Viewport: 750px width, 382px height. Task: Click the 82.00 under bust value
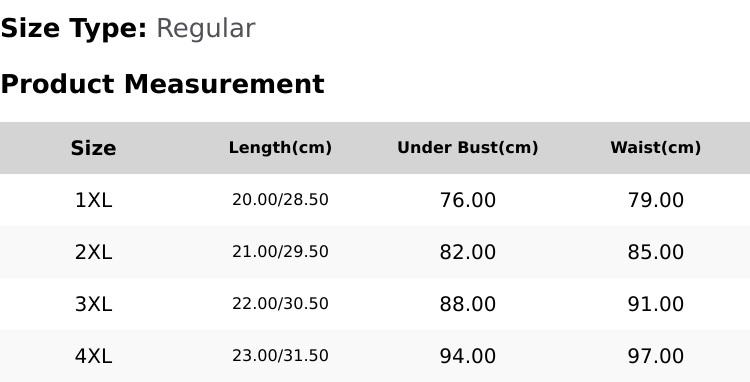(468, 252)
